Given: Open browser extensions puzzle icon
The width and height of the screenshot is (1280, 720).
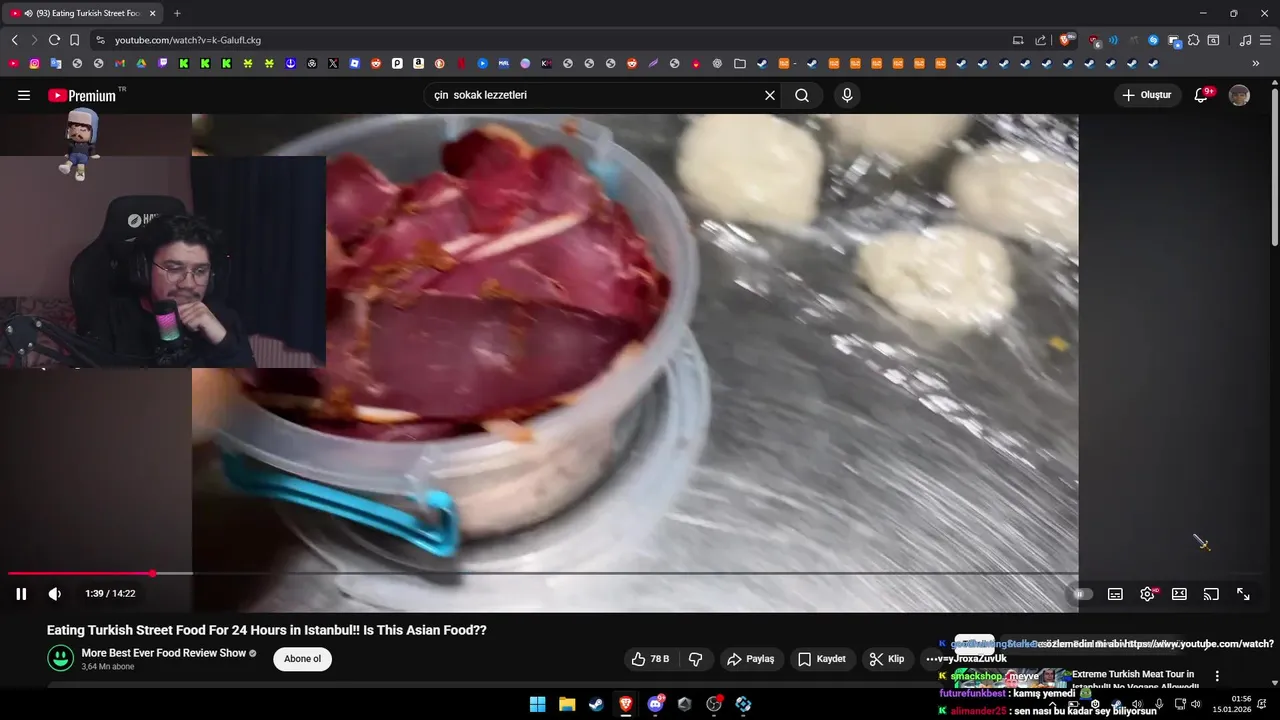Looking at the screenshot, I should [x=1193, y=40].
